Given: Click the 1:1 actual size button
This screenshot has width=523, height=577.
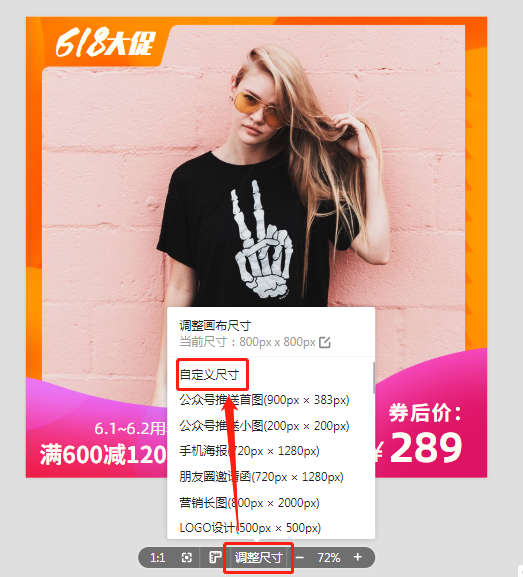Looking at the screenshot, I should [x=158, y=558].
